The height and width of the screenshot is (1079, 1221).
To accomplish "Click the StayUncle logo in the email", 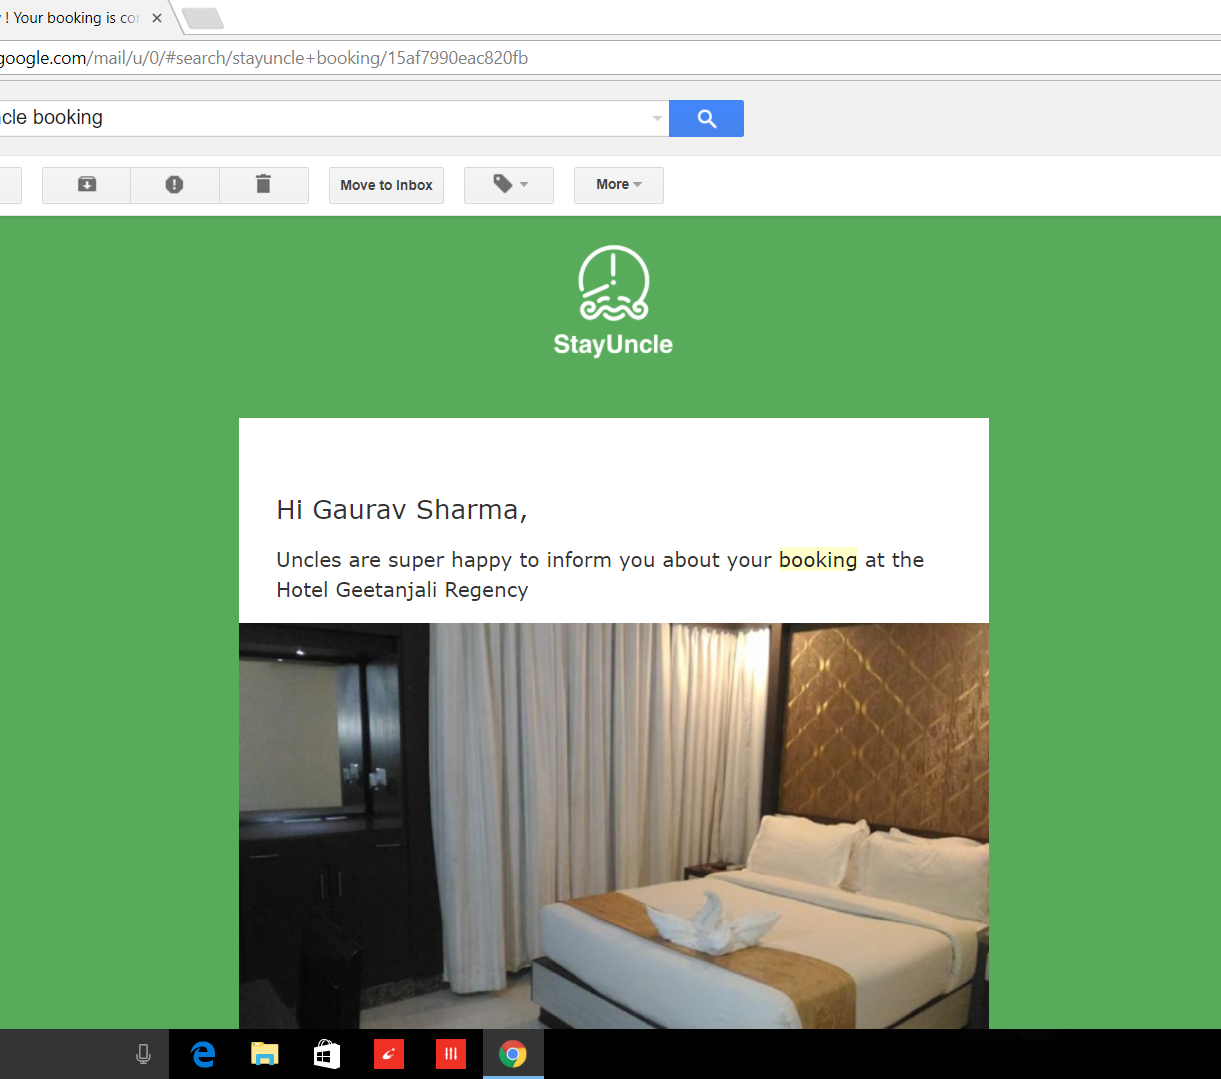I will coord(613,300).
